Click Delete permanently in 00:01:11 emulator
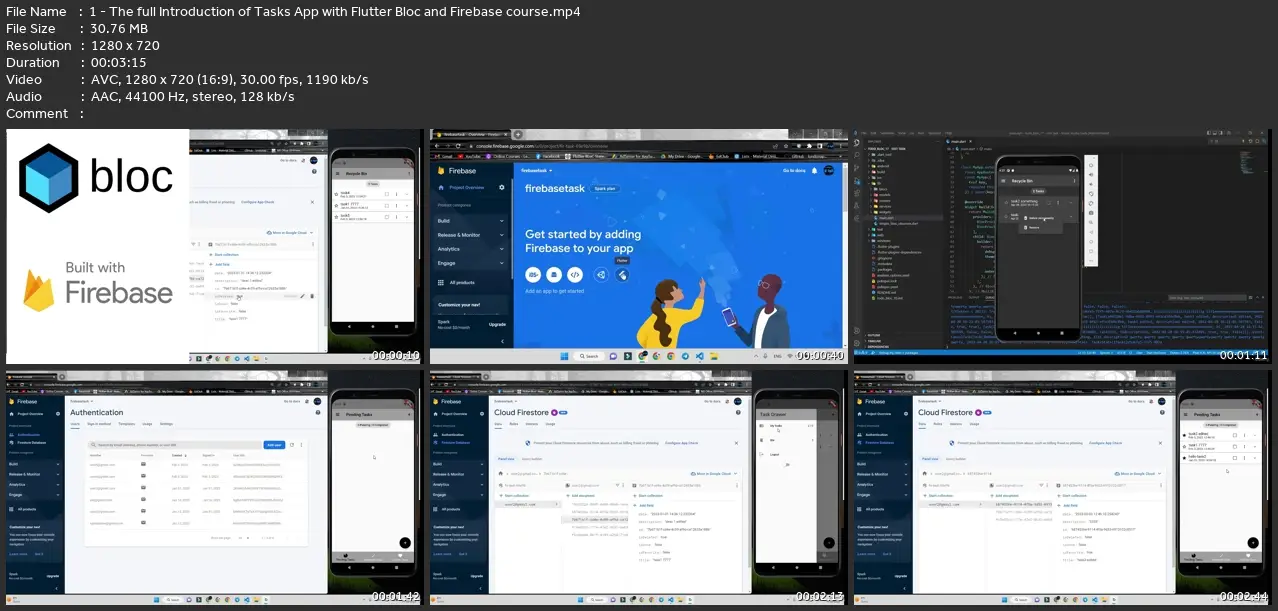The image size is (1278, 611). (1039, 218)
